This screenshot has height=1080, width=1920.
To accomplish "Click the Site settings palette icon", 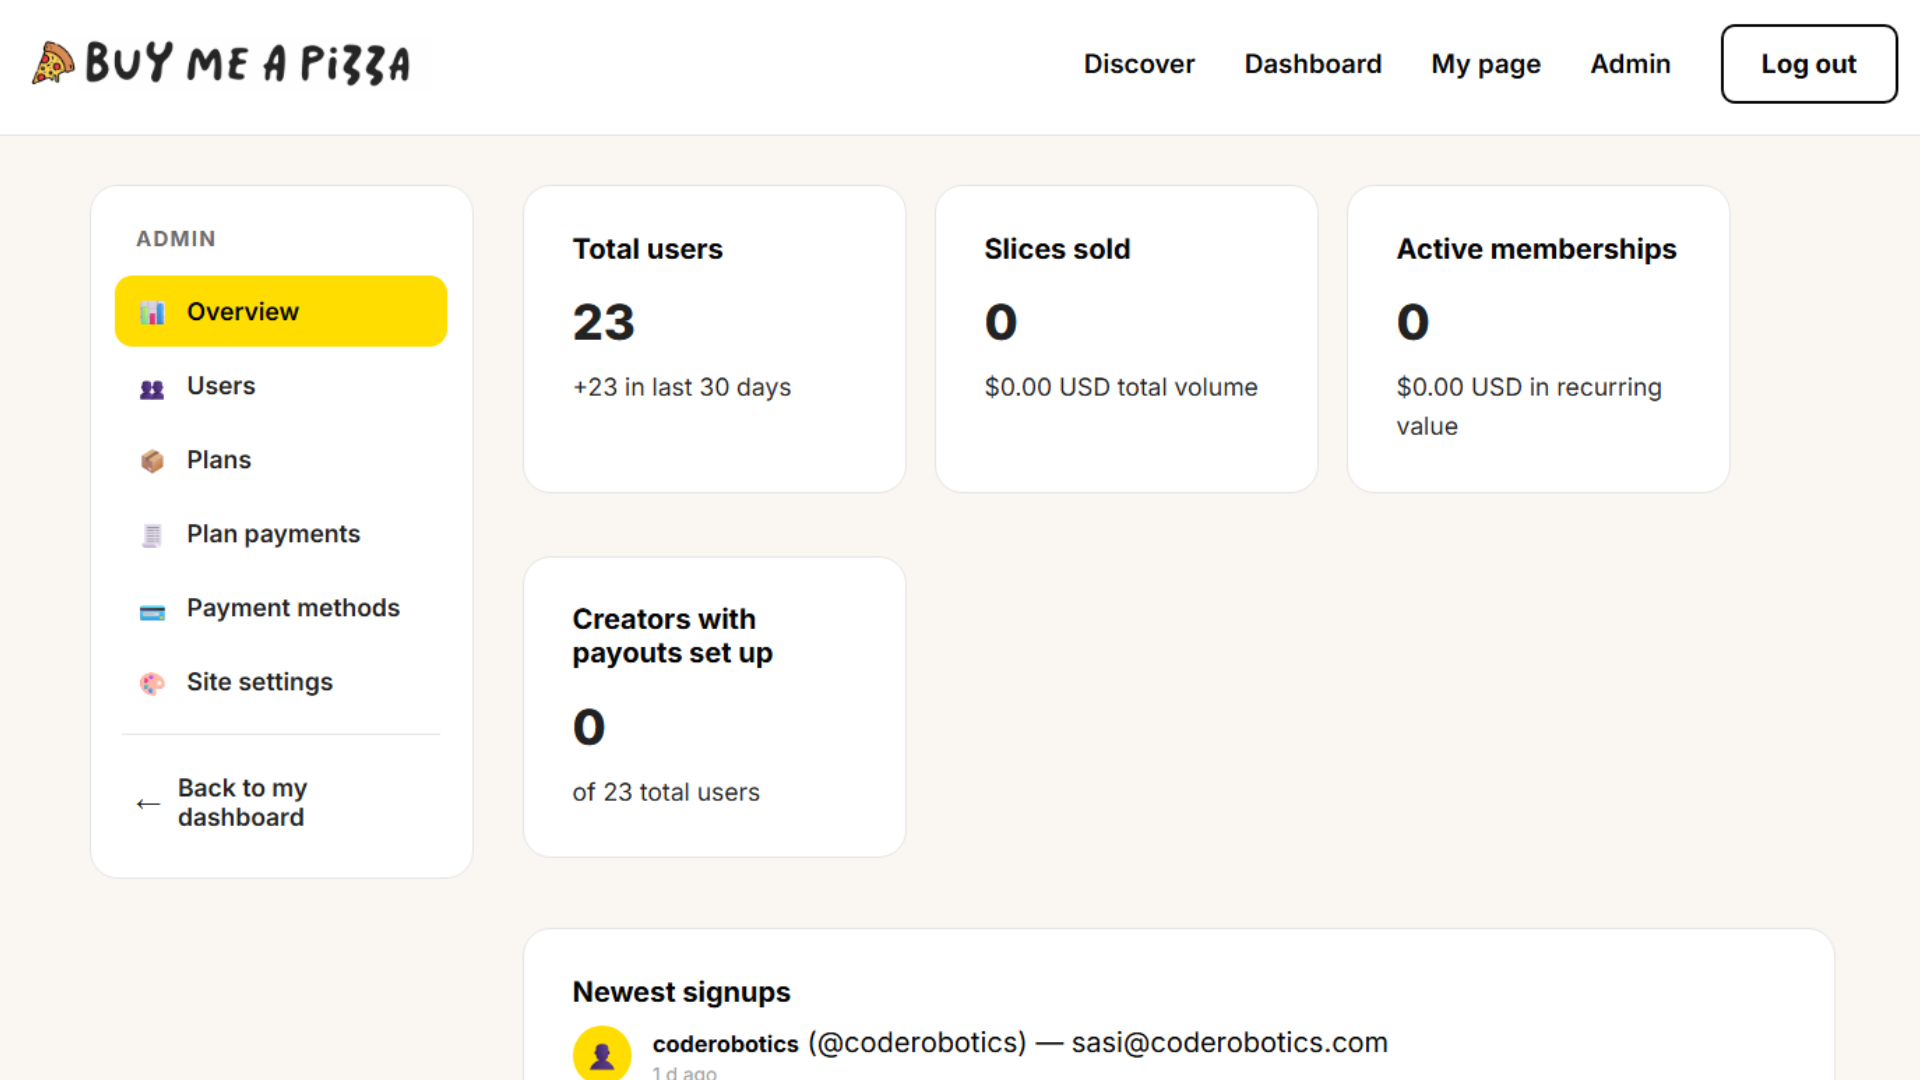I will (152, 683).
